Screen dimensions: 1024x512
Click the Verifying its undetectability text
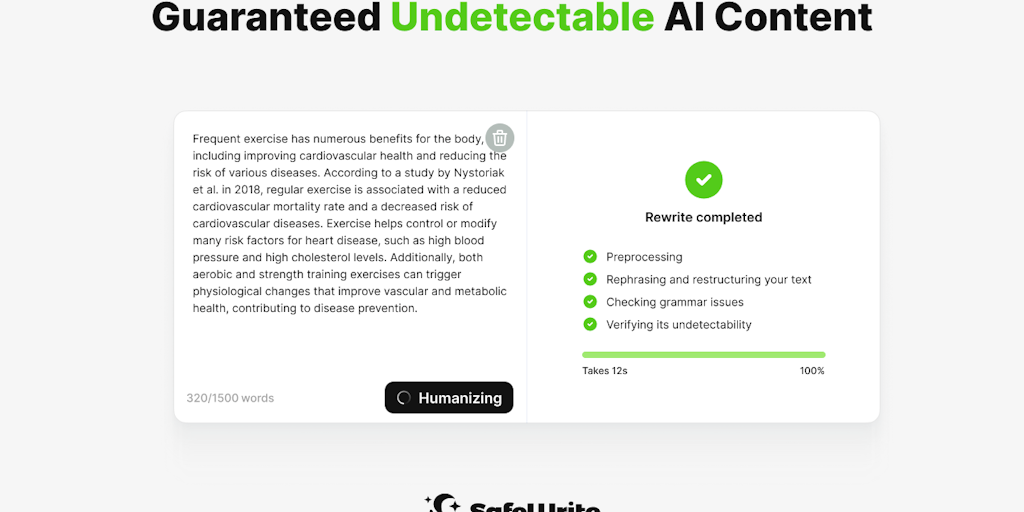click(x=679, y=325)
